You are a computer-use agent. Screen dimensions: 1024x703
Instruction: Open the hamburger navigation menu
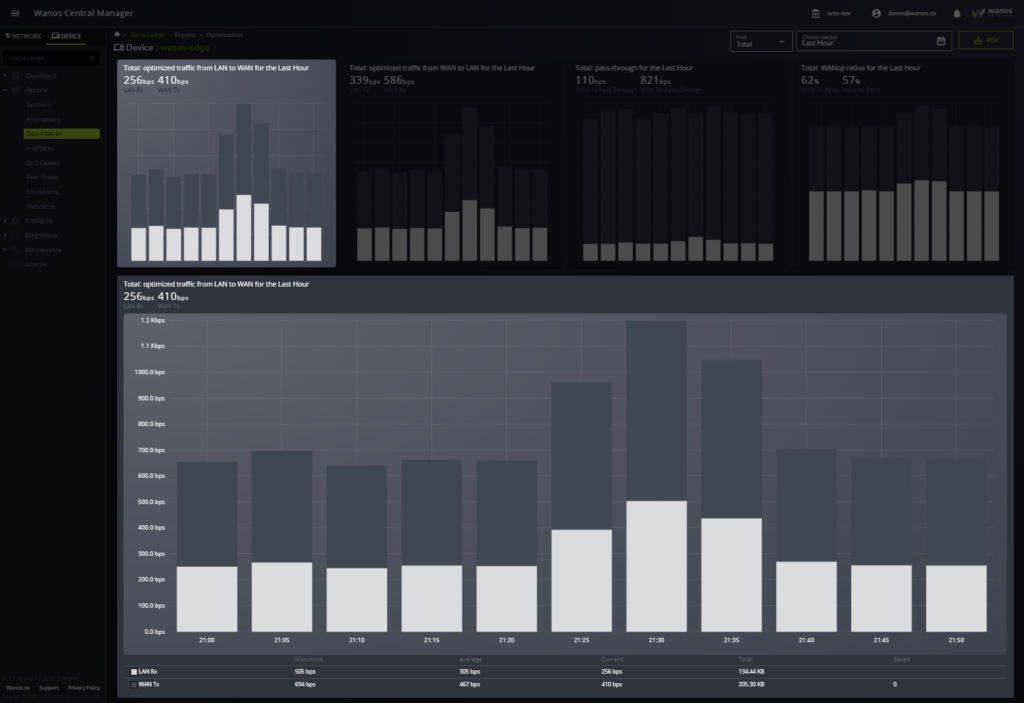click(15, 13)
